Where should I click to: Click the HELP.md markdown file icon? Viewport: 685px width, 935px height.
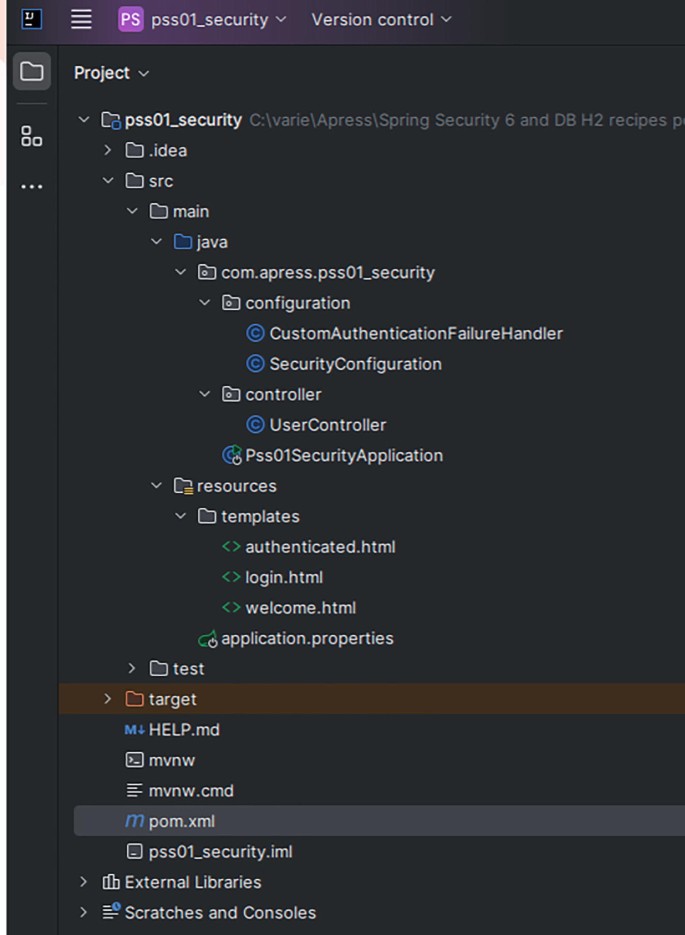click(134, 730)
